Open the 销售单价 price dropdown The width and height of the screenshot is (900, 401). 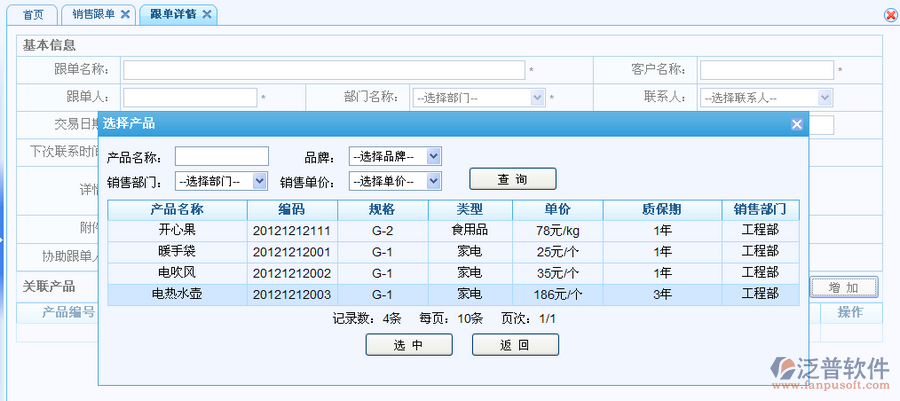395,181
